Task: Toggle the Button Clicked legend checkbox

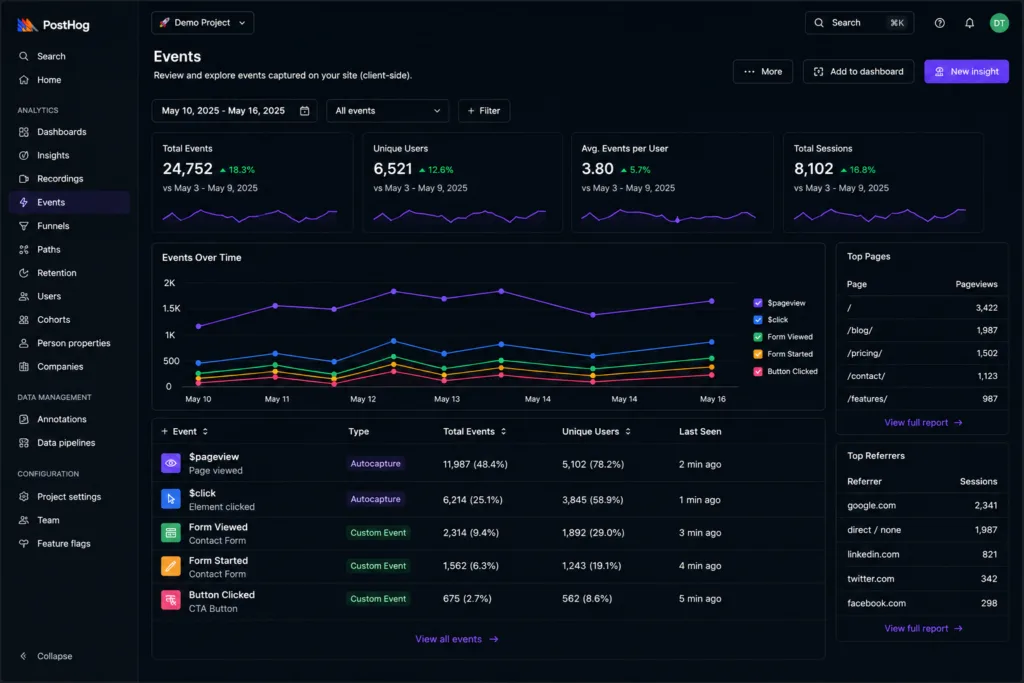Action: coord(758,372)
